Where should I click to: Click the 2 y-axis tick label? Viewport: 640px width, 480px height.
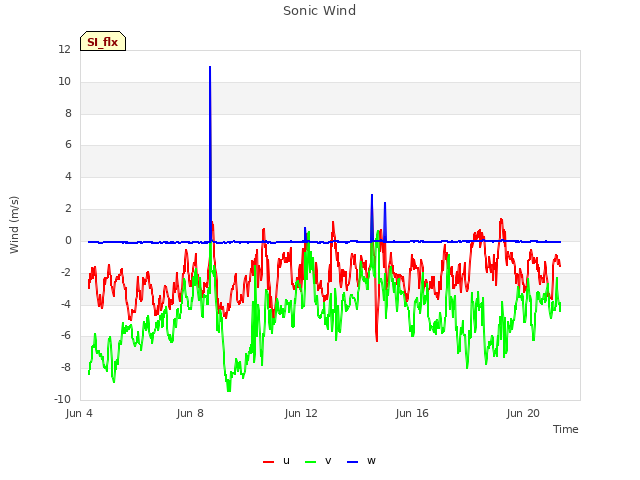[68, 208]
